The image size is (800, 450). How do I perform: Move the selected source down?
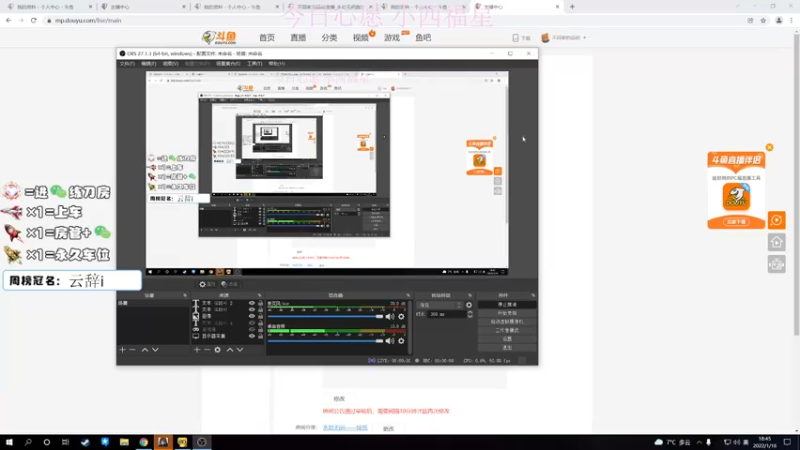click(240, 350)
